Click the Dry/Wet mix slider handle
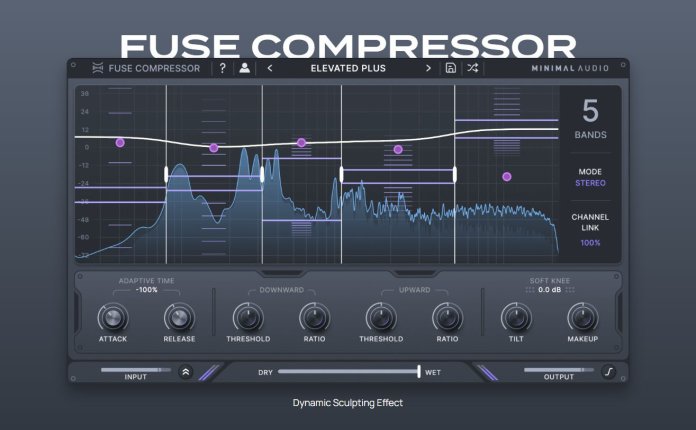 click(418, 372)
